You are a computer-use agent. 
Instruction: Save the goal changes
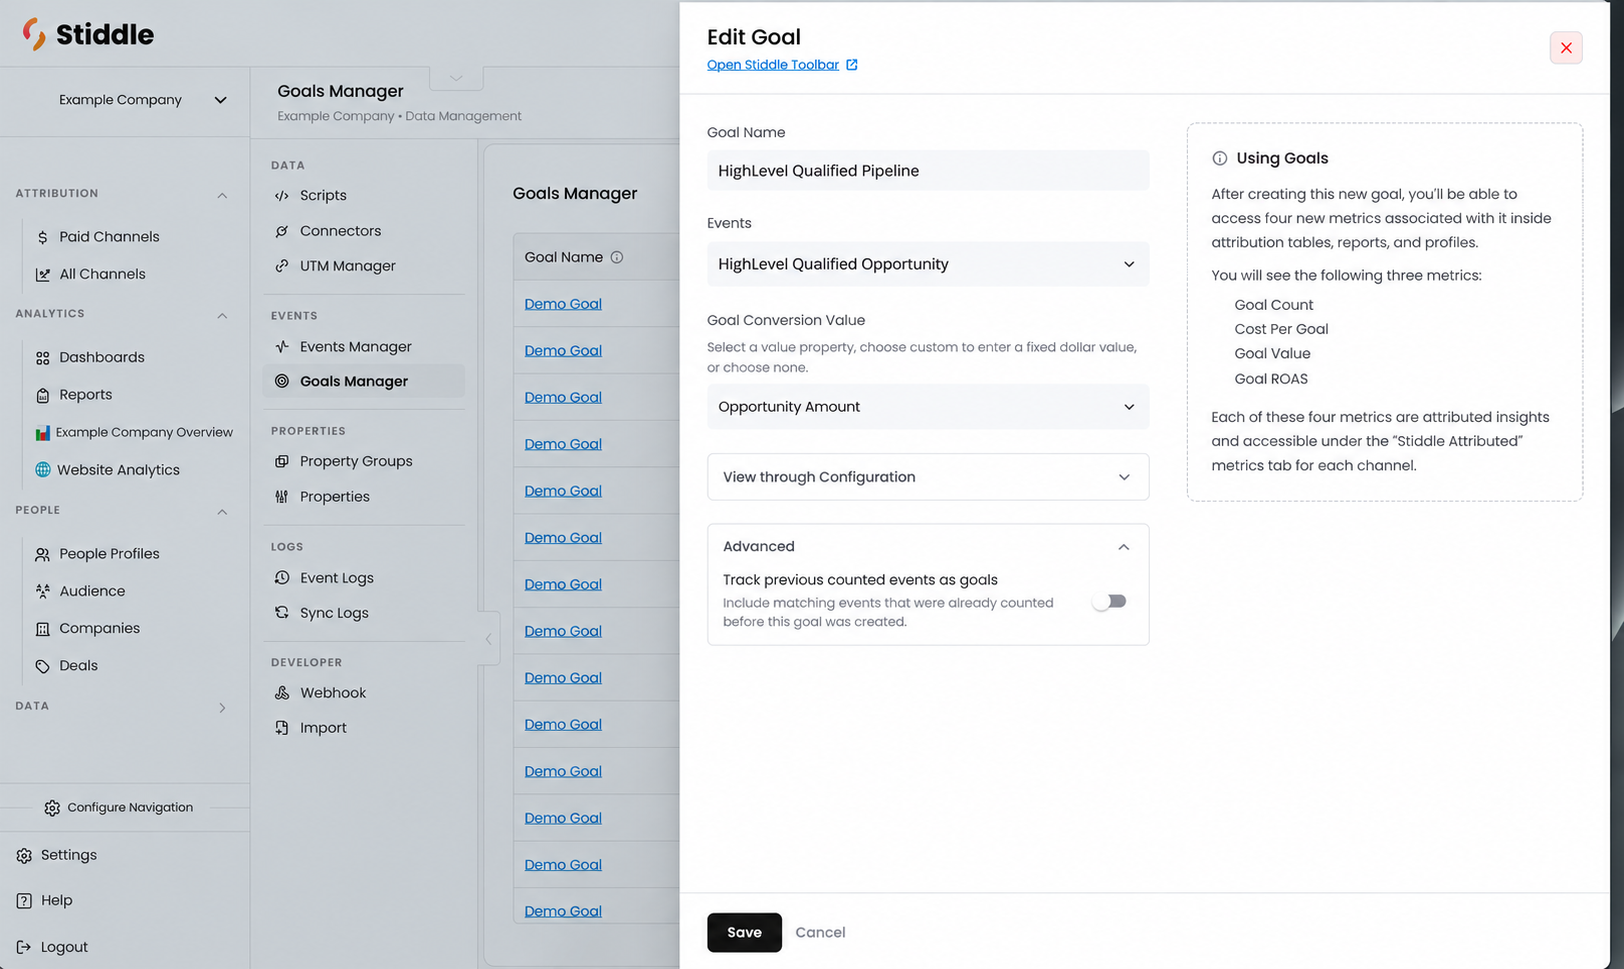(744, 933)
